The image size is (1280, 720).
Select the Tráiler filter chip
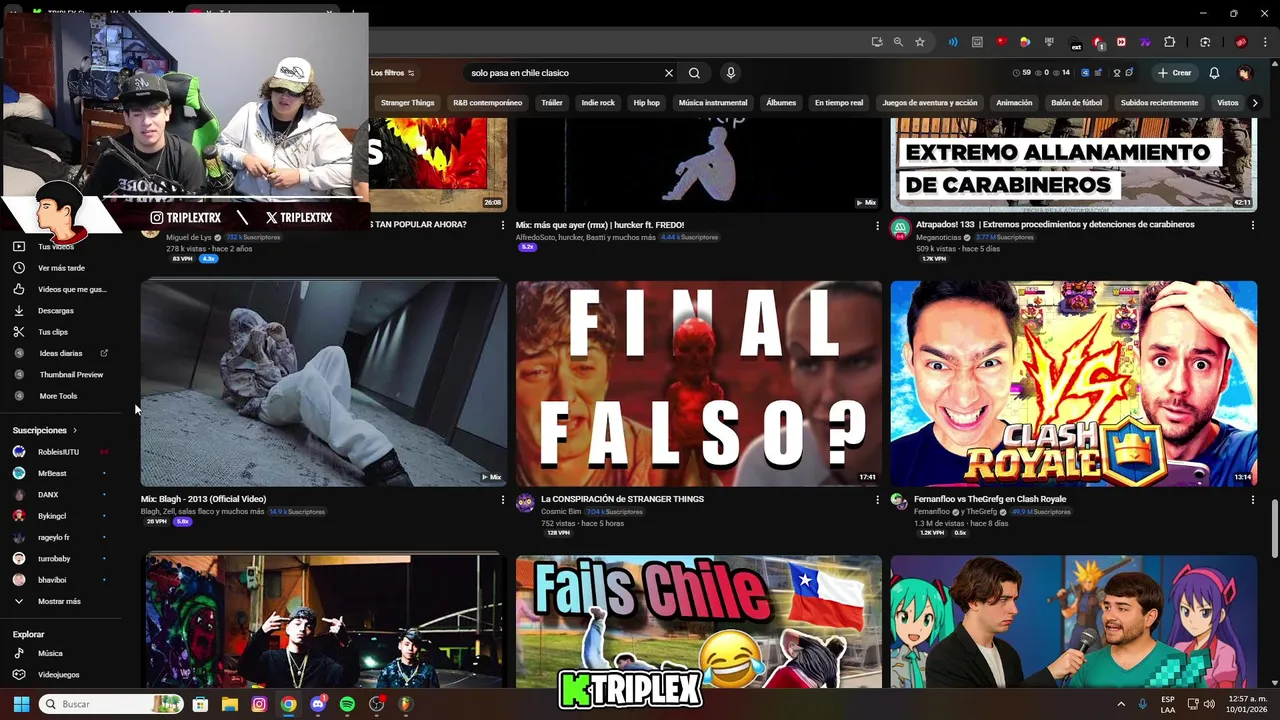[552, 103]
